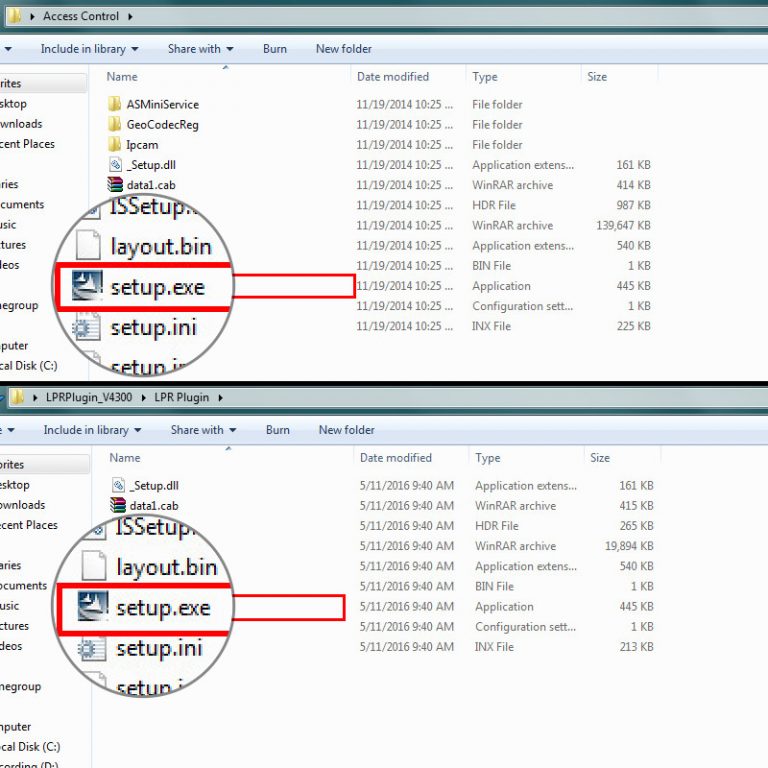Click the Ipcam folder icon
The image size is (768, 768).
pyautogui.click(x=114, y=144)
